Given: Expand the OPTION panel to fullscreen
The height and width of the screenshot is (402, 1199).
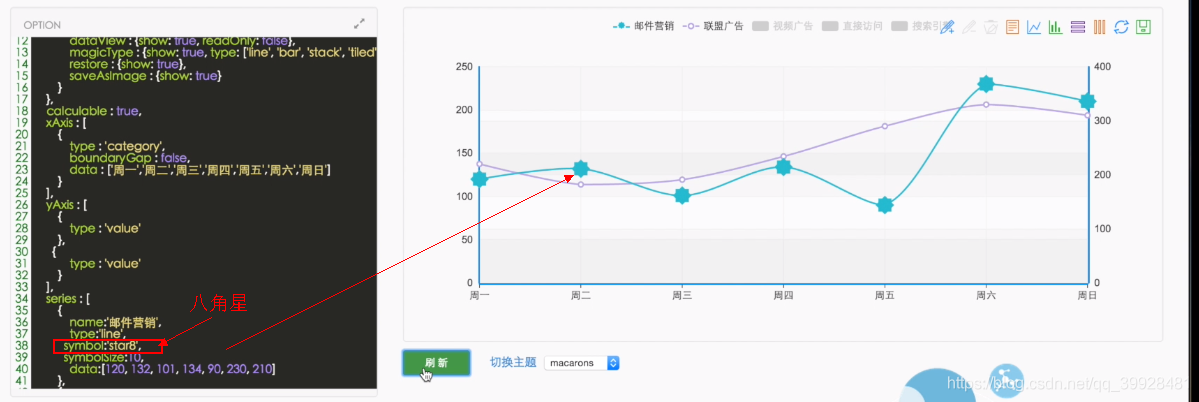Looking at the screenshot, I should tap(360, 24).
